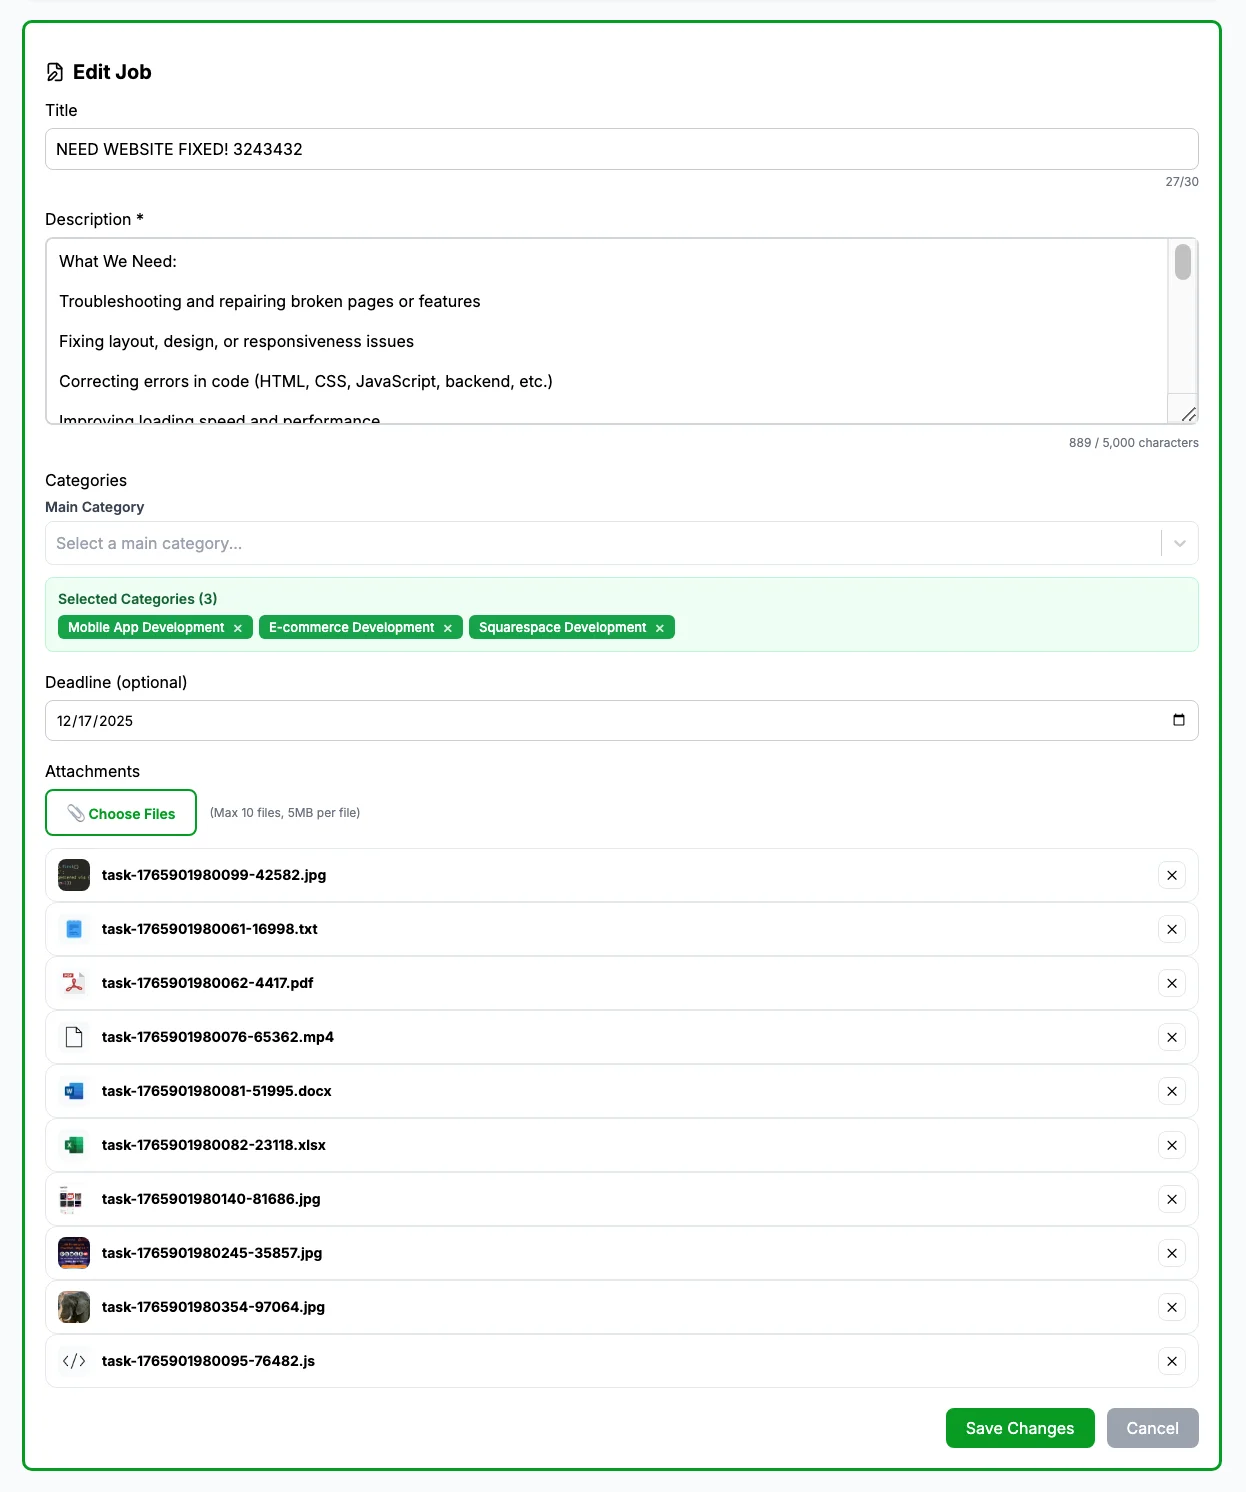Image resolution: width=1246 pixels, height=1492 pixels.
Task: Delete the task-1765901980095-76482.js attachment
Action: [1172, 1361]
